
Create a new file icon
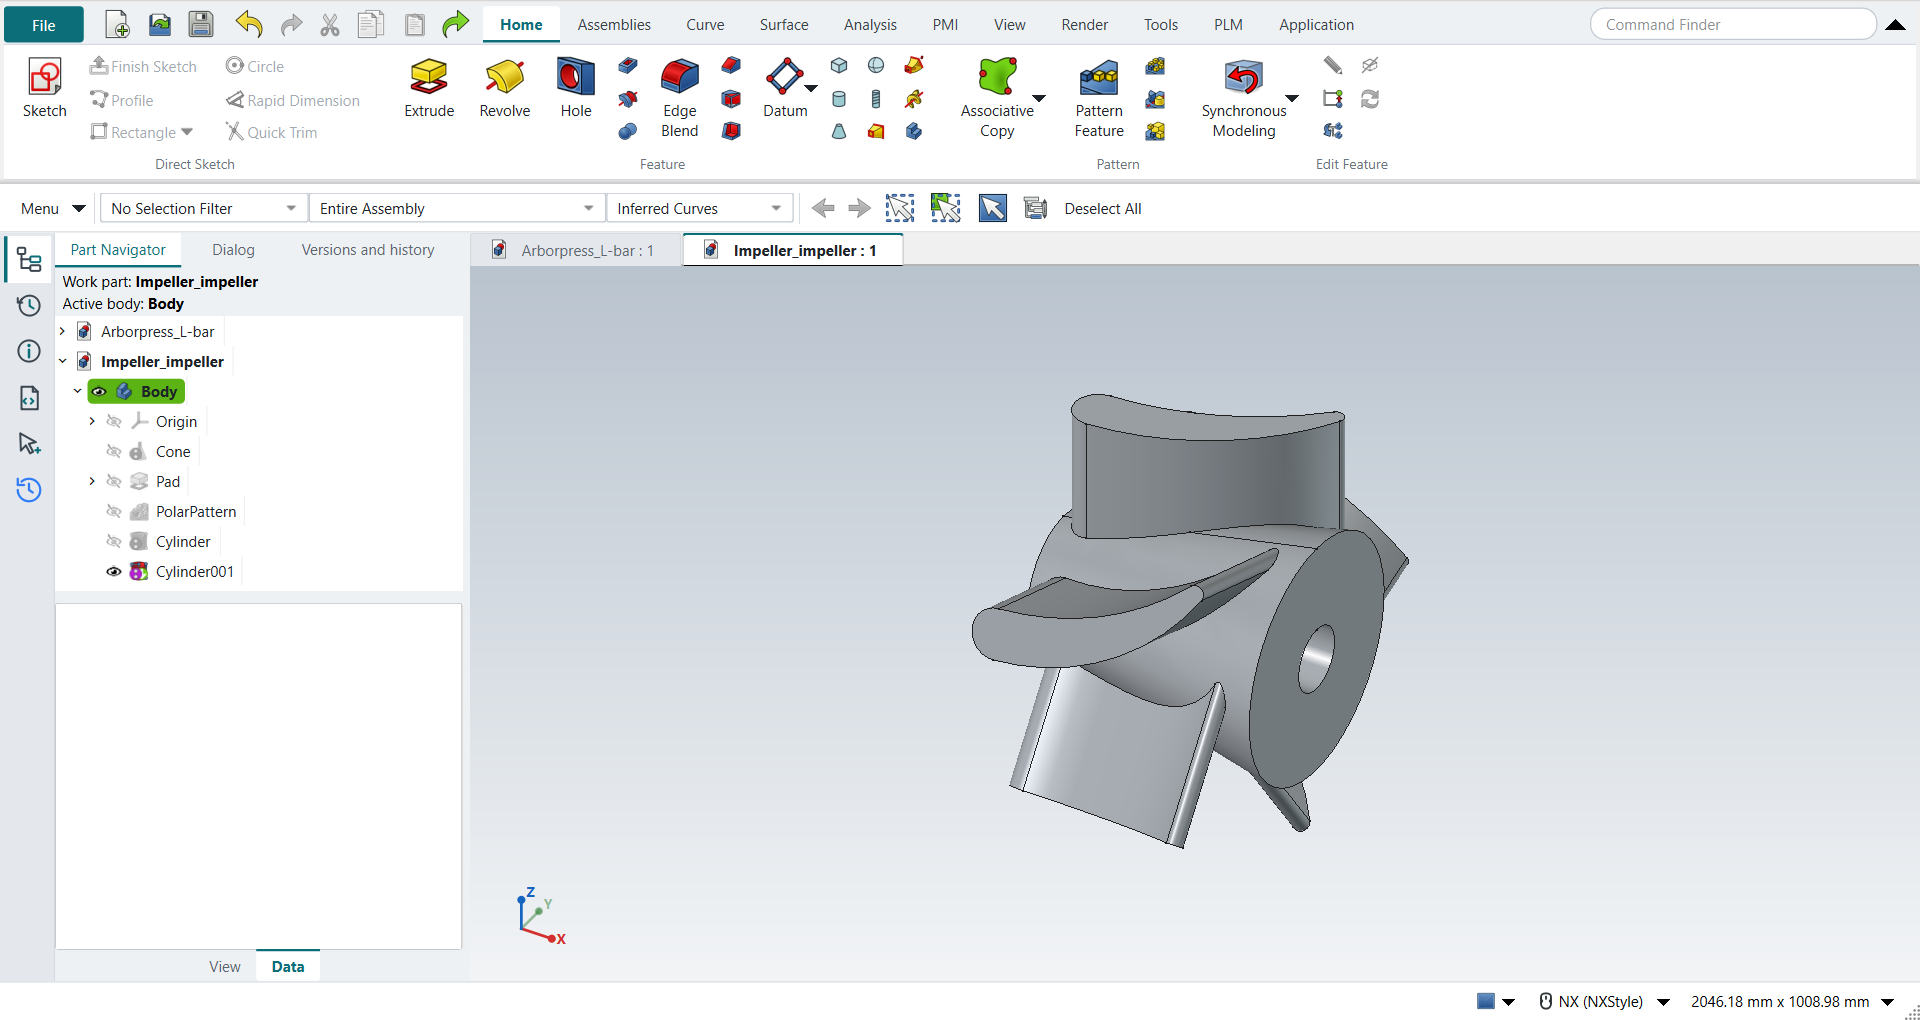[x=117, y=24]
